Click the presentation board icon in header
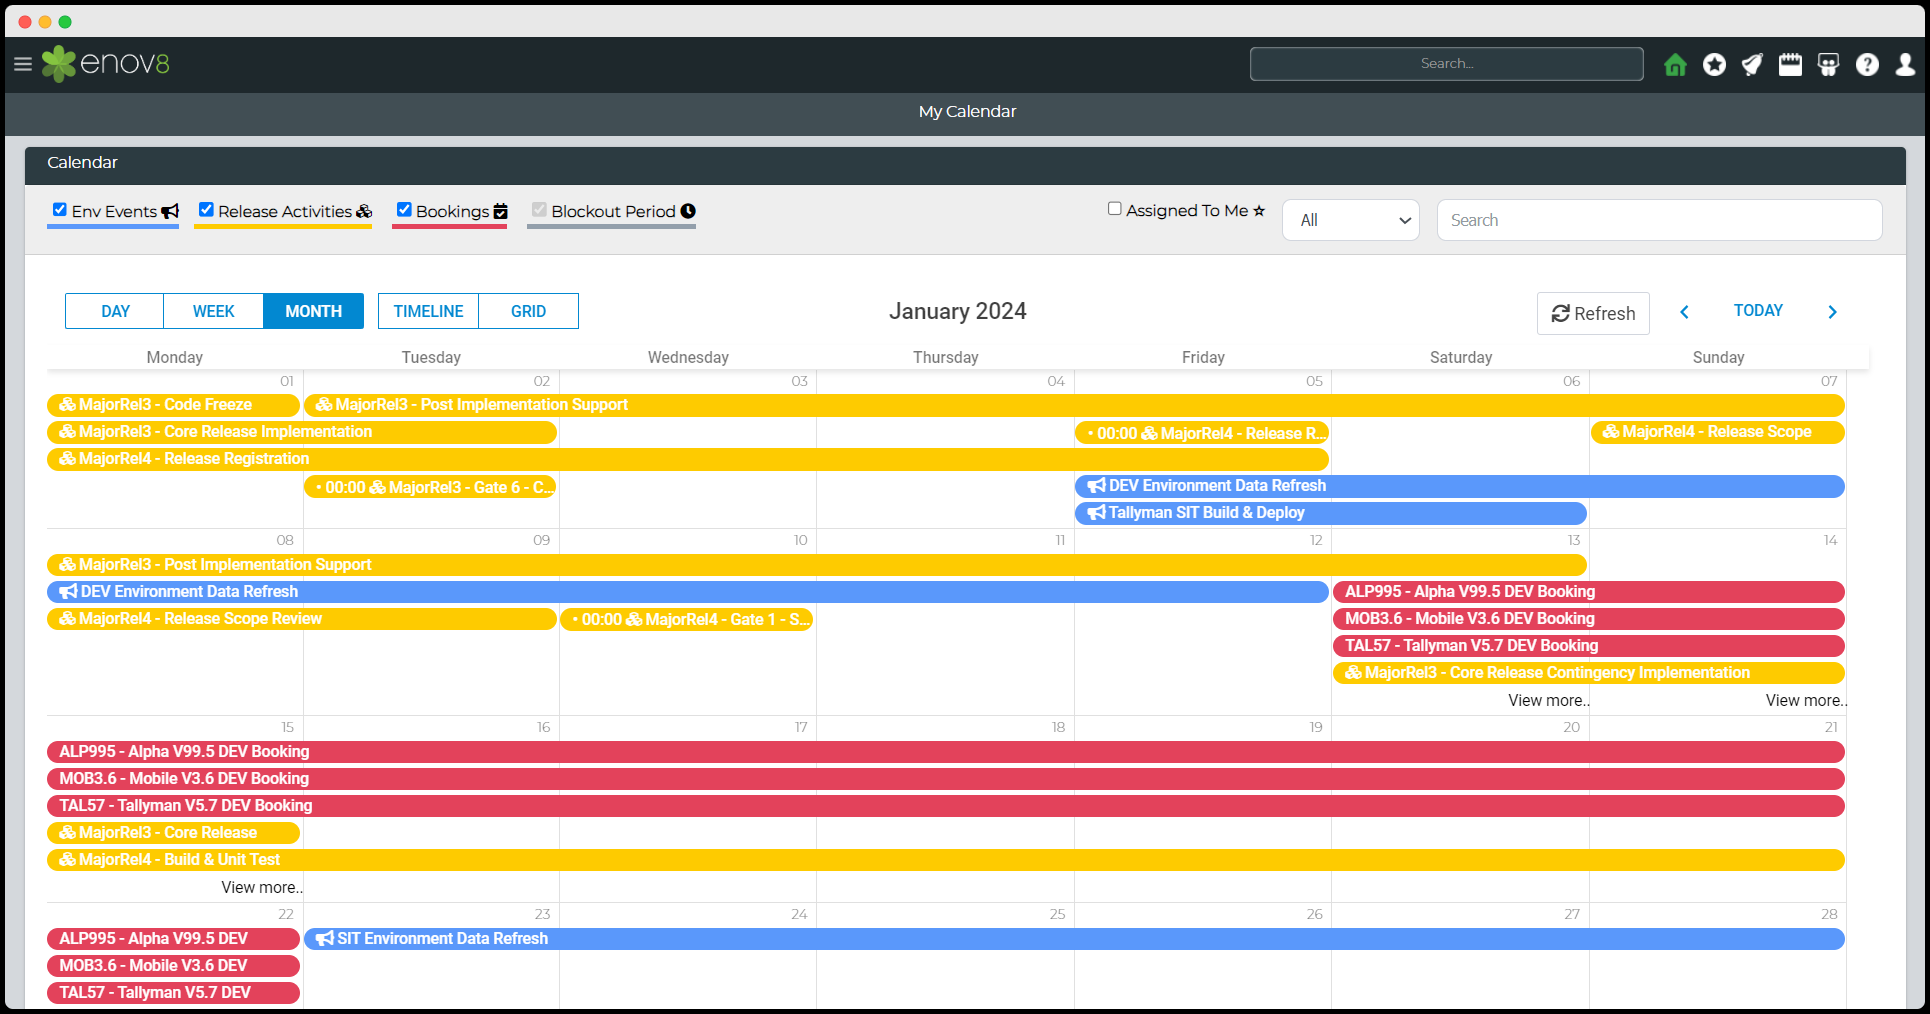Viewport: 1930px width, 1014px height. pyautogui.click(x=1828, y=65)
